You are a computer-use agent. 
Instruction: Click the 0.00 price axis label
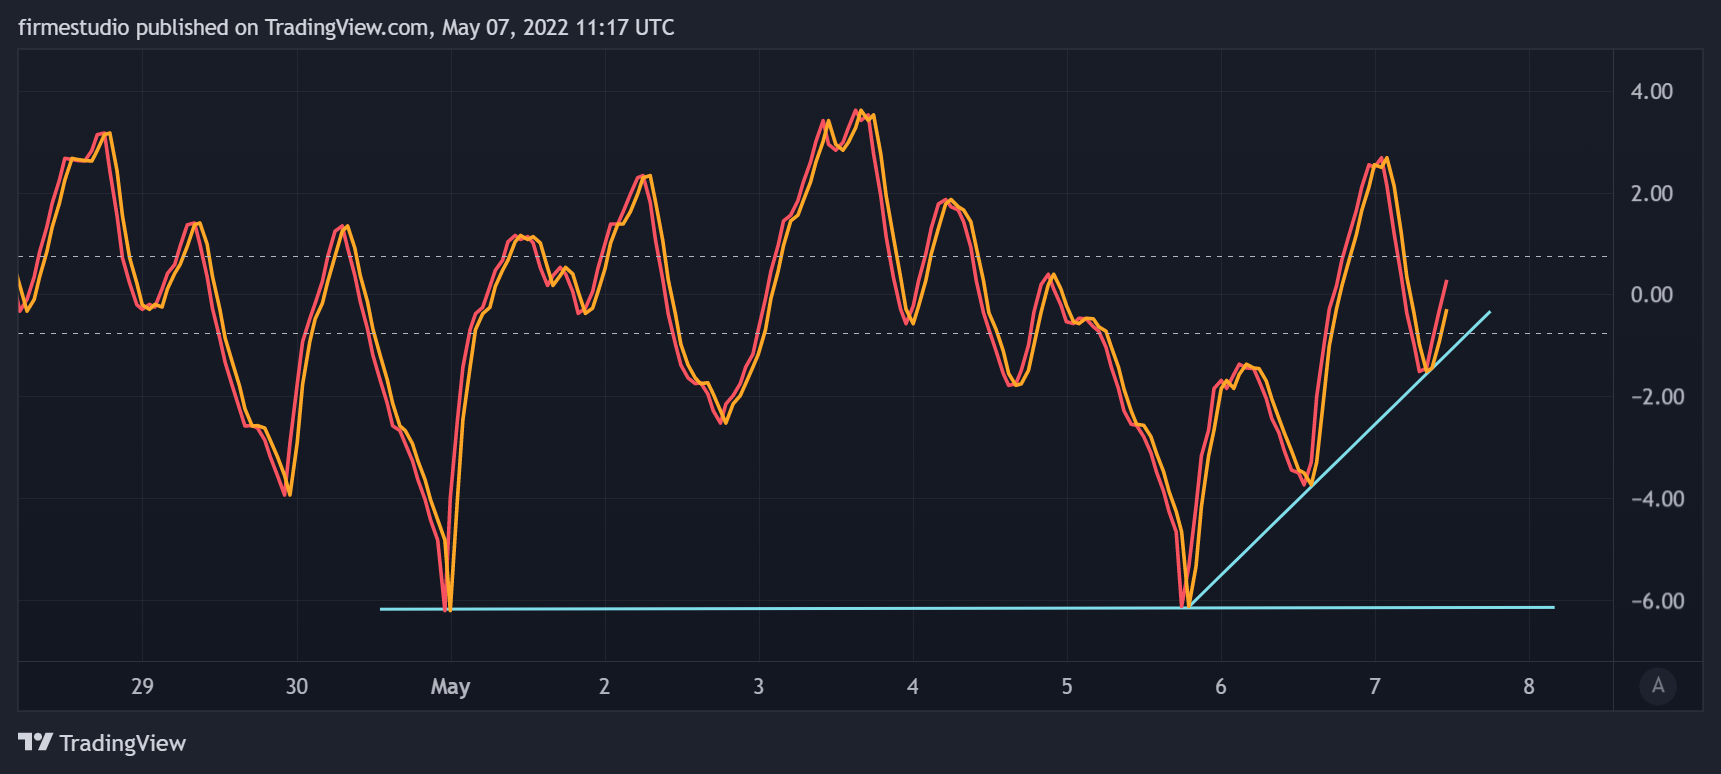point(1652,295)
